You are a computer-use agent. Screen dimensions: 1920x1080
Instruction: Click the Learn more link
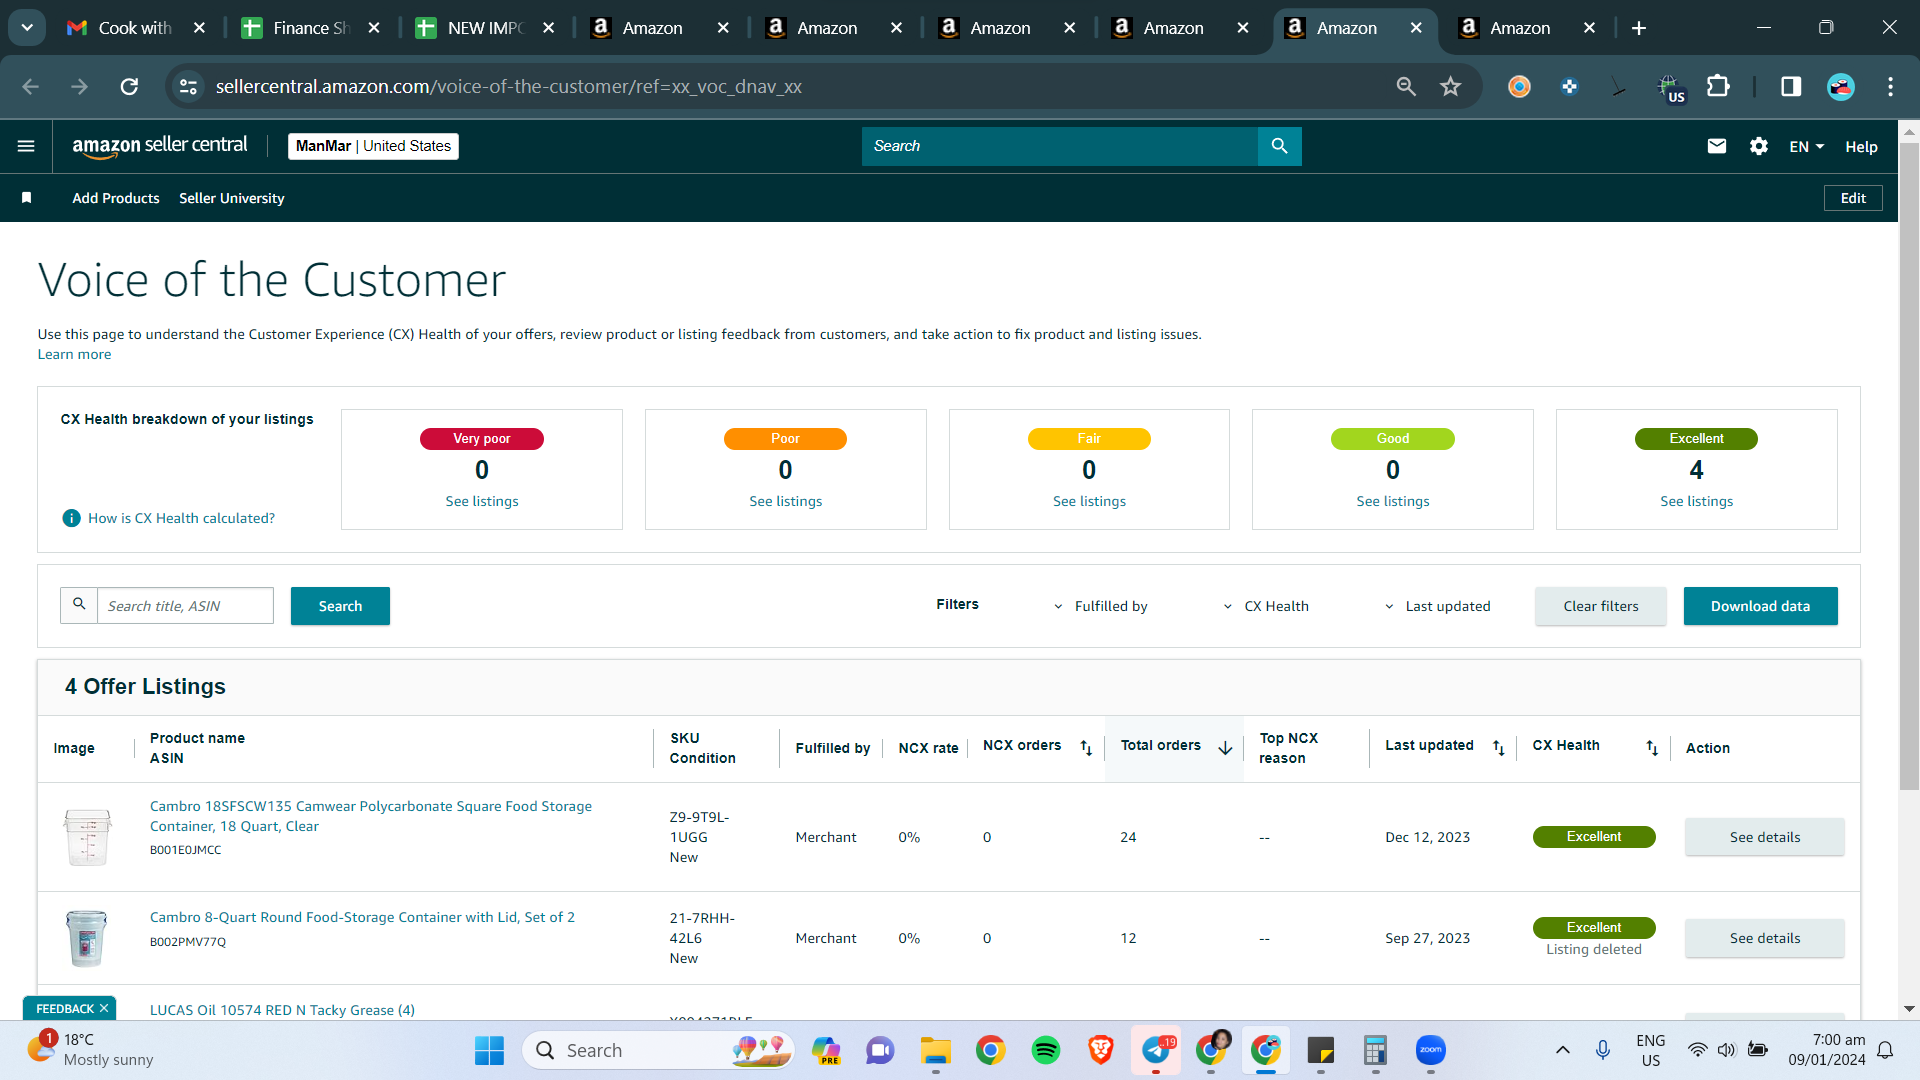click(75, 354)
